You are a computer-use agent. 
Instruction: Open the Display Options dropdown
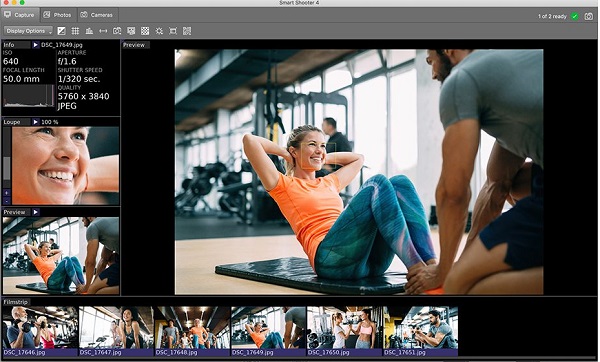[x=28, y=31]
